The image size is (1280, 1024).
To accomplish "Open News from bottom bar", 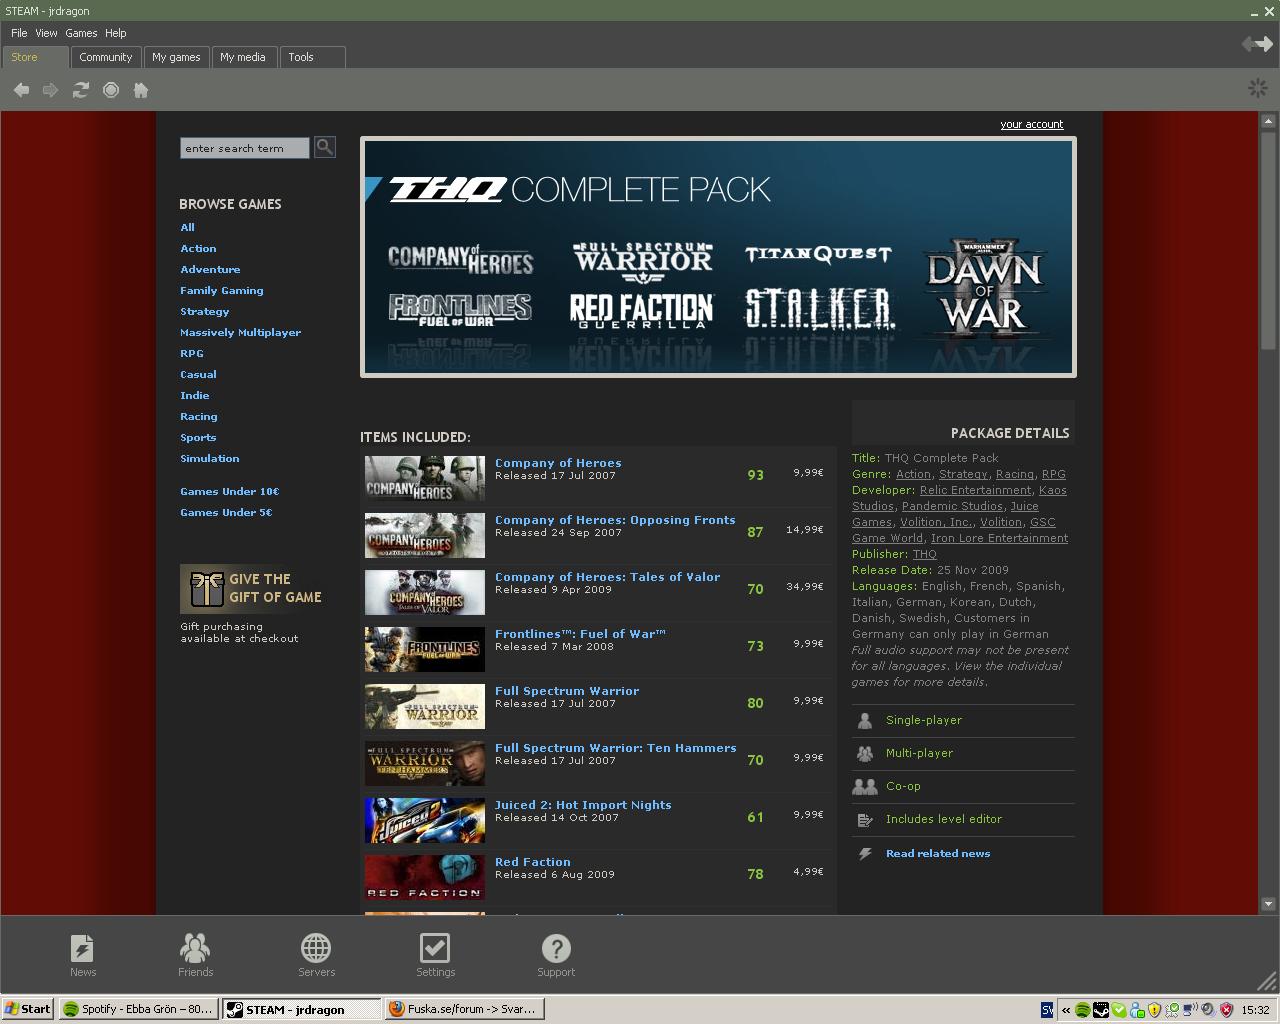I will click(83, 955).
